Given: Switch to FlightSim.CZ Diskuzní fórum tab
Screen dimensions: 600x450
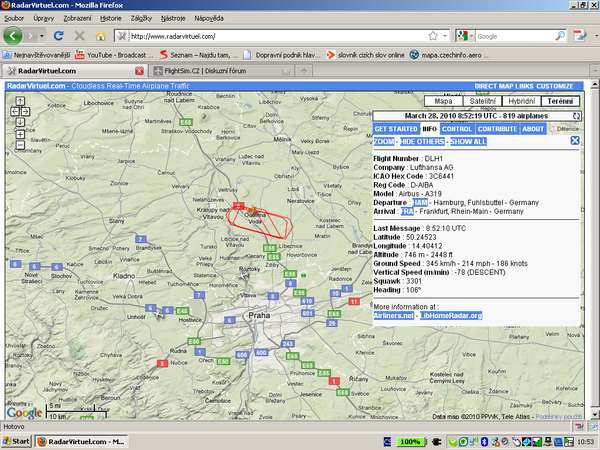Looking at the screenshot, I should coord(223,71).
